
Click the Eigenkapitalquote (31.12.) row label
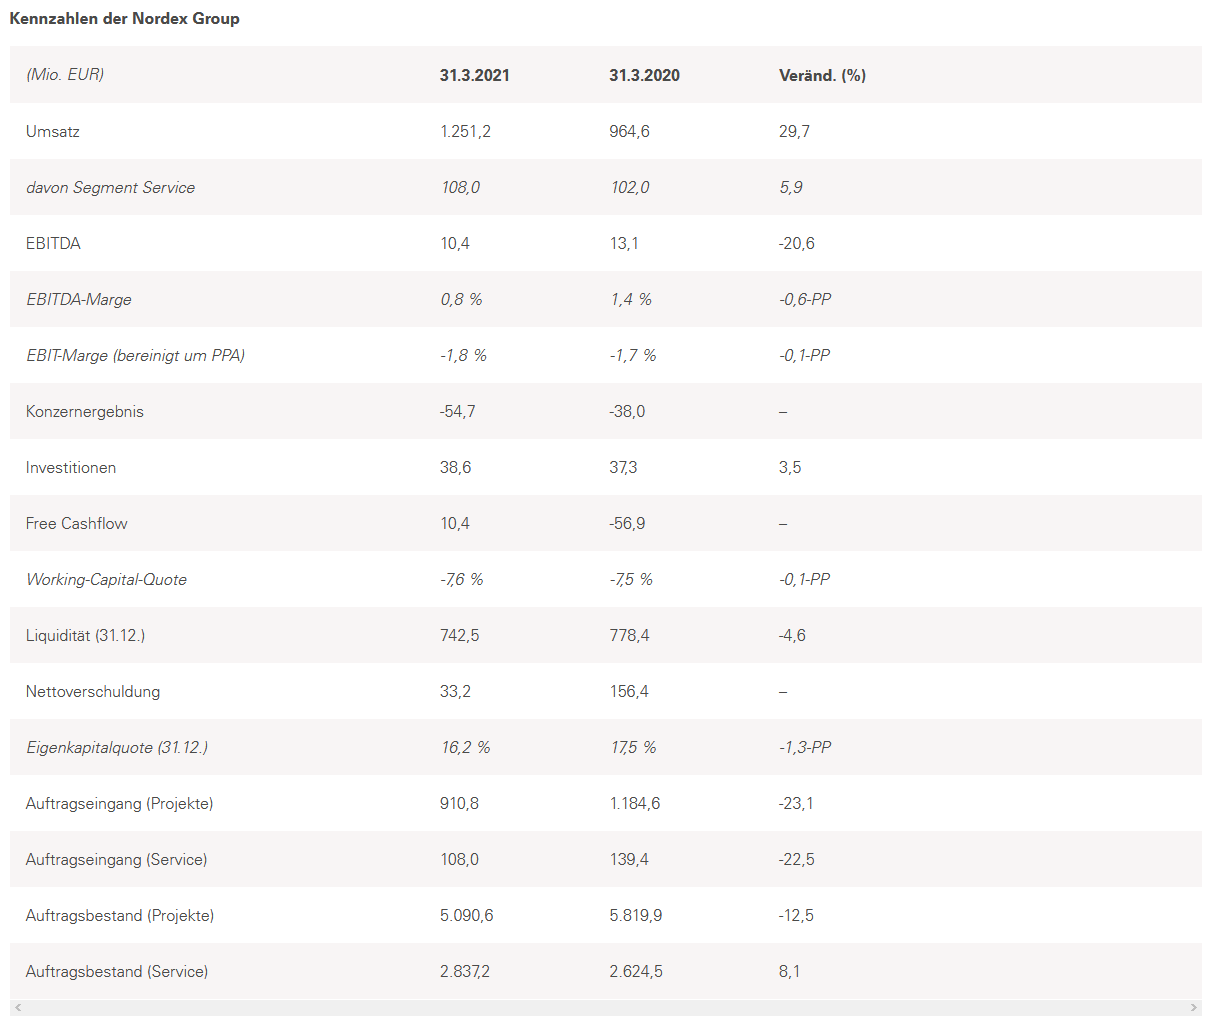click(117, 747)
